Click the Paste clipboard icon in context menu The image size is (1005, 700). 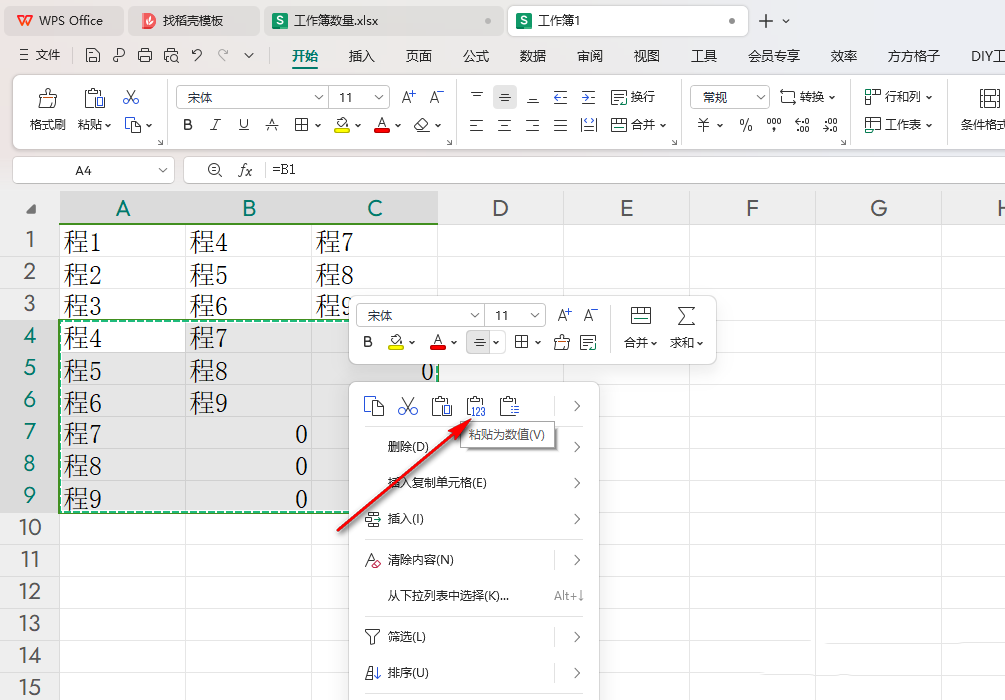click(442, 406)
